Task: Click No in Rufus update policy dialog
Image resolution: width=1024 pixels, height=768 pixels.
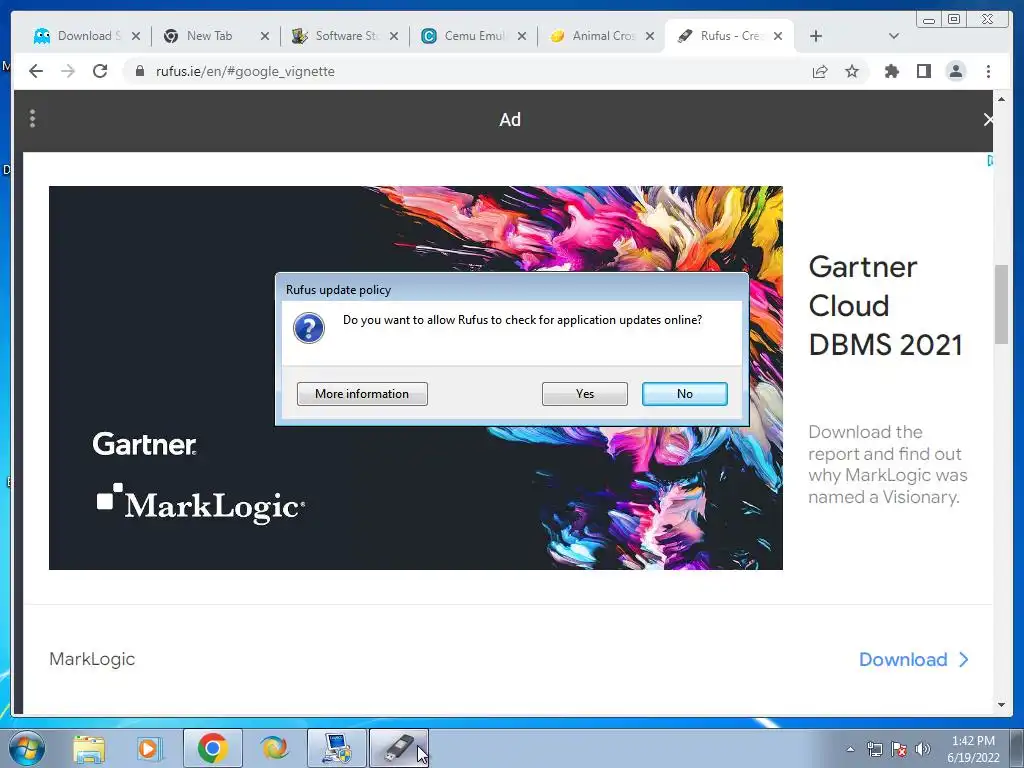Action: tap(684, 394)
